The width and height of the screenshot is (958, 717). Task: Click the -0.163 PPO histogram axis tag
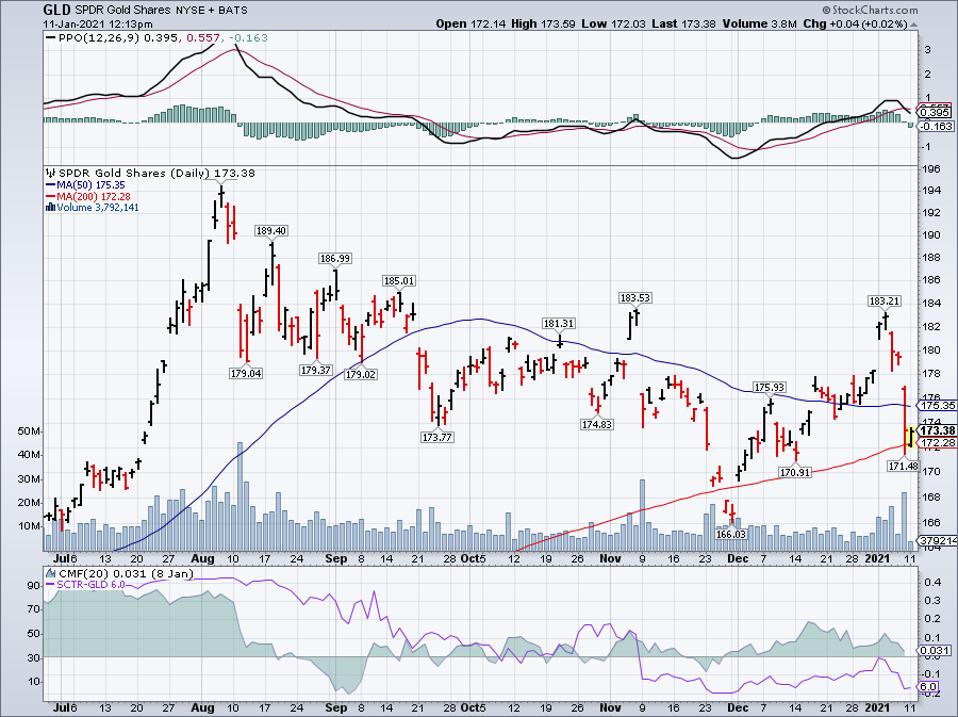point(936,126)
